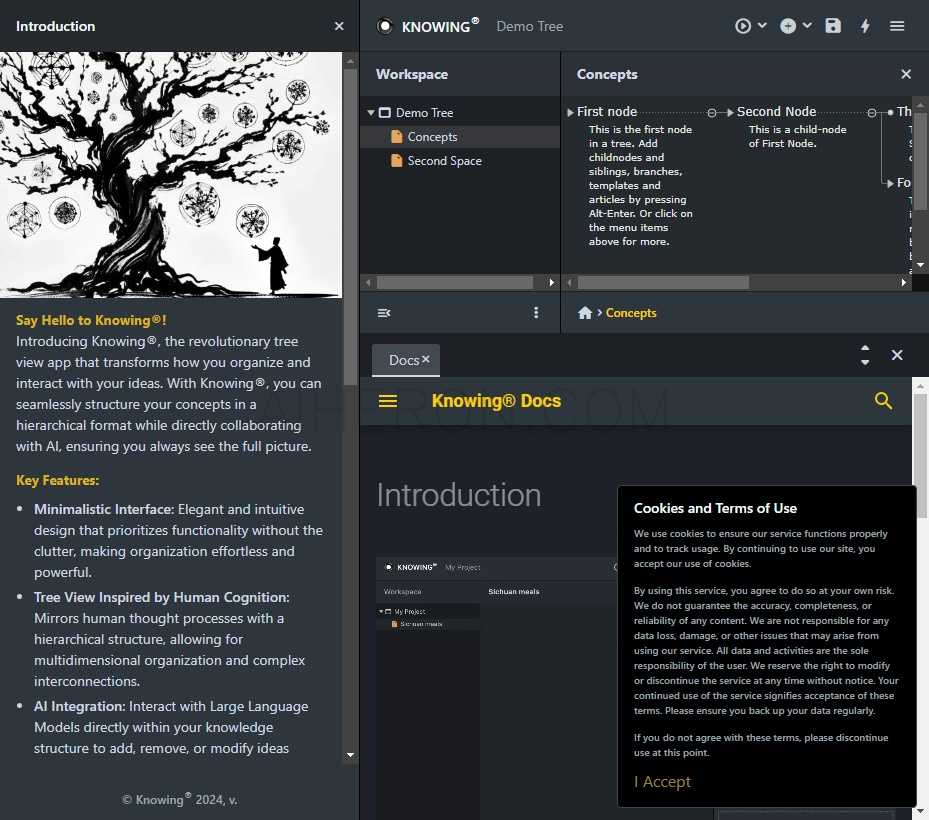
Task: Close the Concepts panel
Action: tap(906, 74)
